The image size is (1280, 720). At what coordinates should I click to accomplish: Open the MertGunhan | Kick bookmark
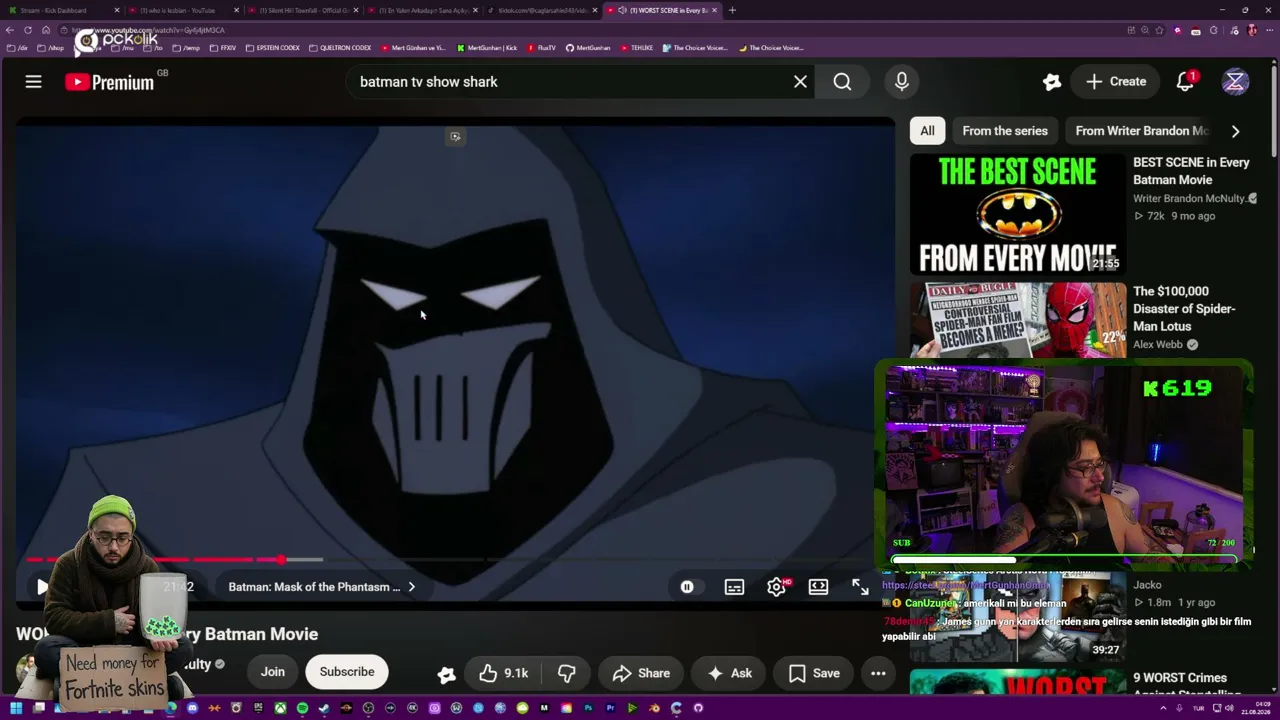coord(487,48)
